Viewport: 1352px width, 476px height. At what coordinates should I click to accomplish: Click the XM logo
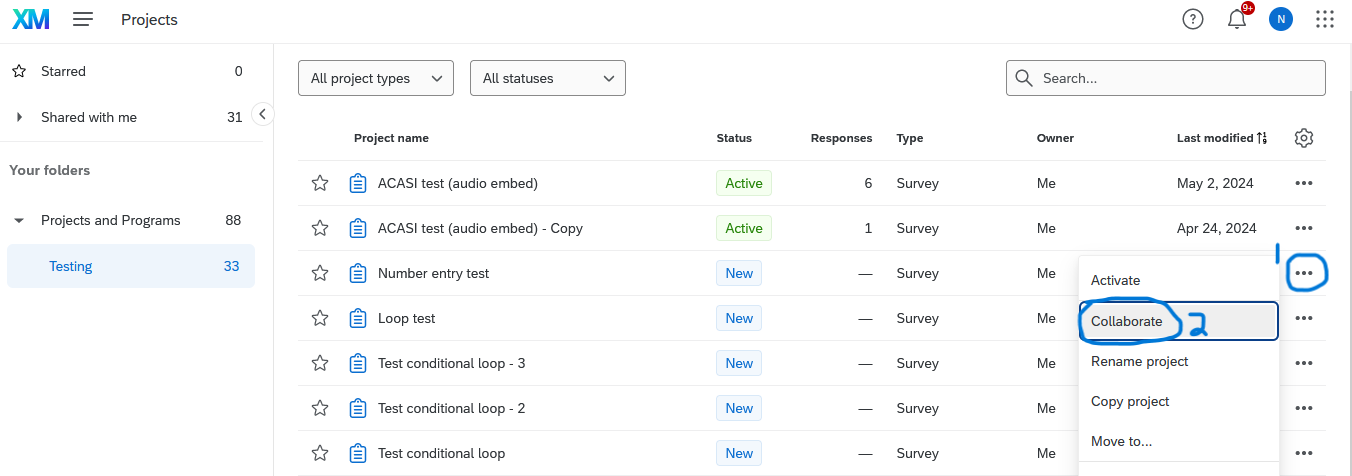click(x=31, y=20)
